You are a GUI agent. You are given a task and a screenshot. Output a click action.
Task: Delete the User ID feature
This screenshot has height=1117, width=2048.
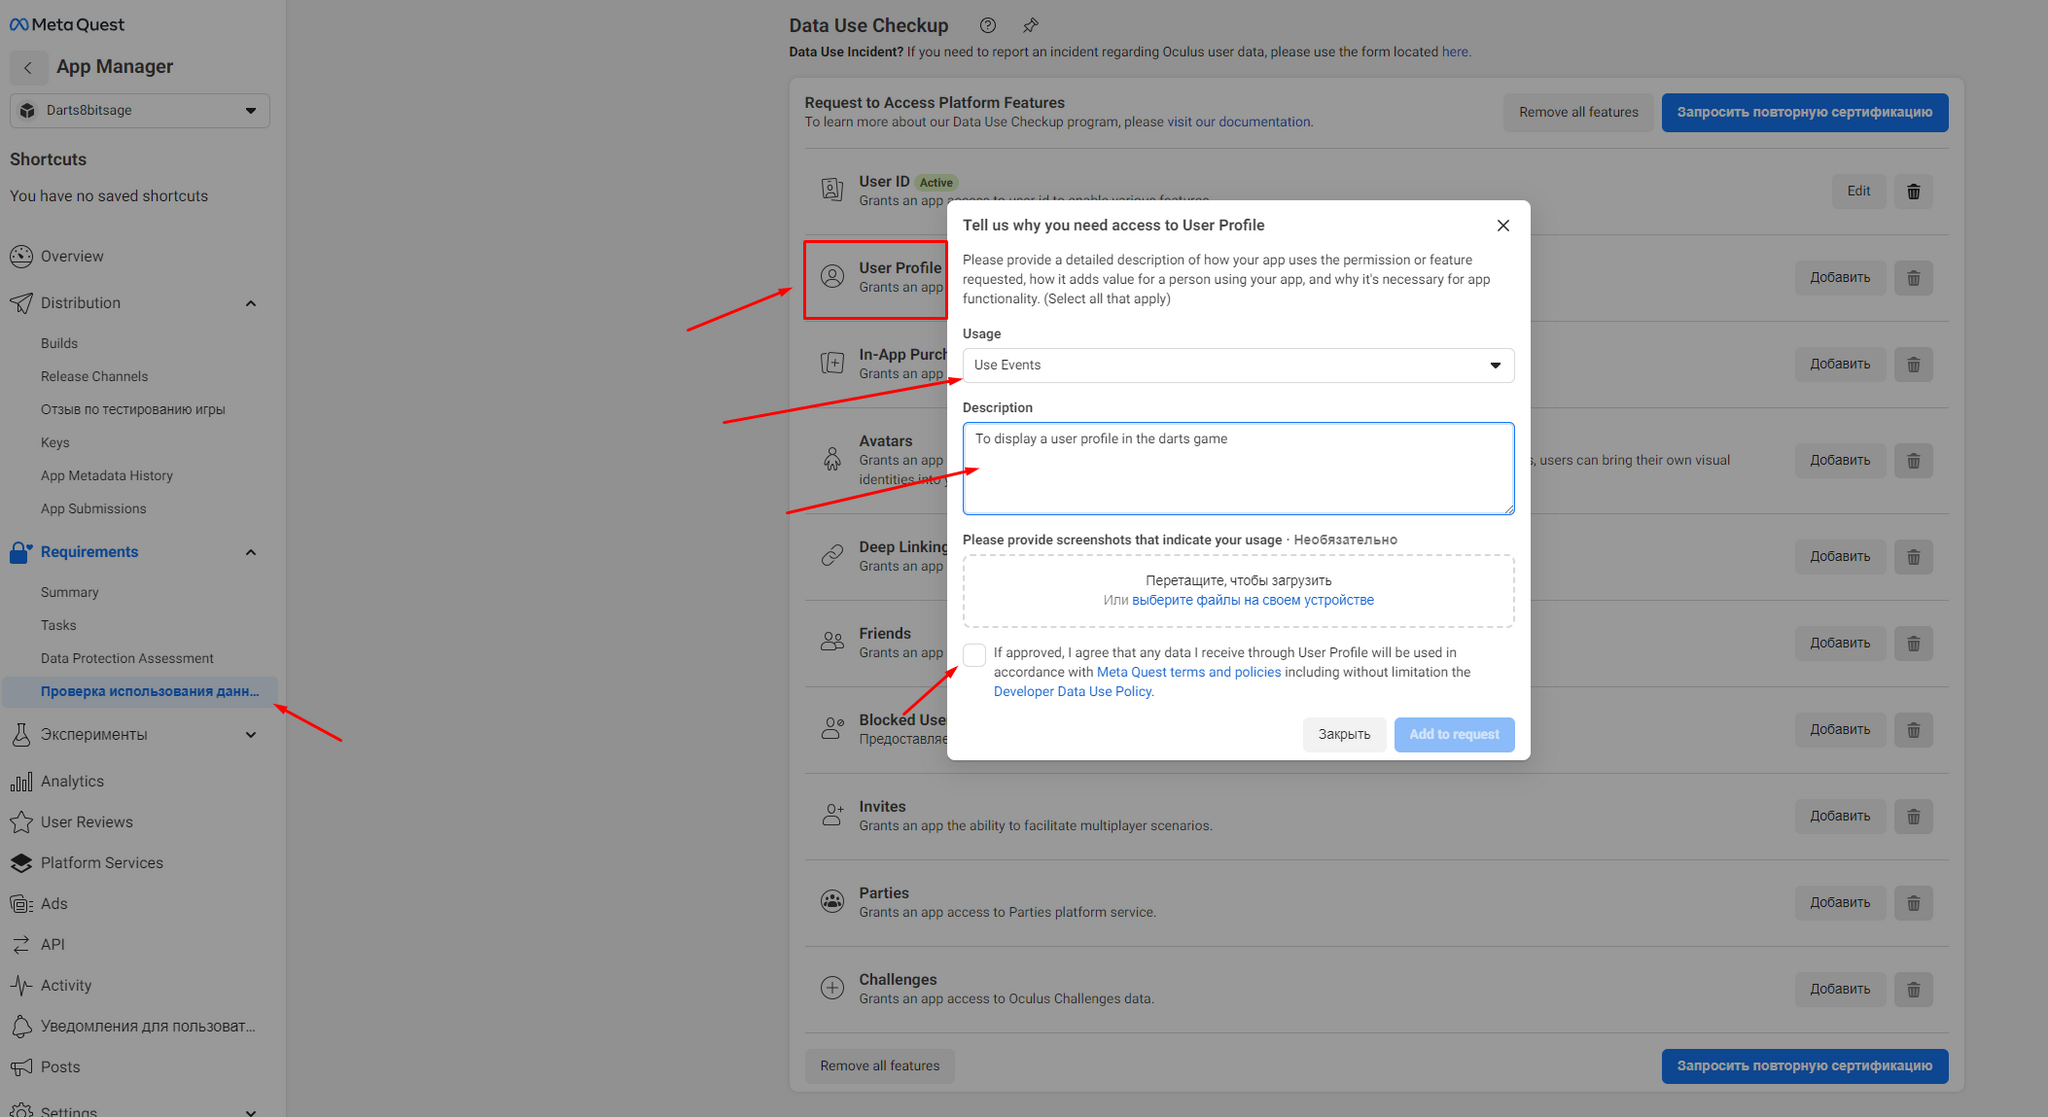(1913, 191)
